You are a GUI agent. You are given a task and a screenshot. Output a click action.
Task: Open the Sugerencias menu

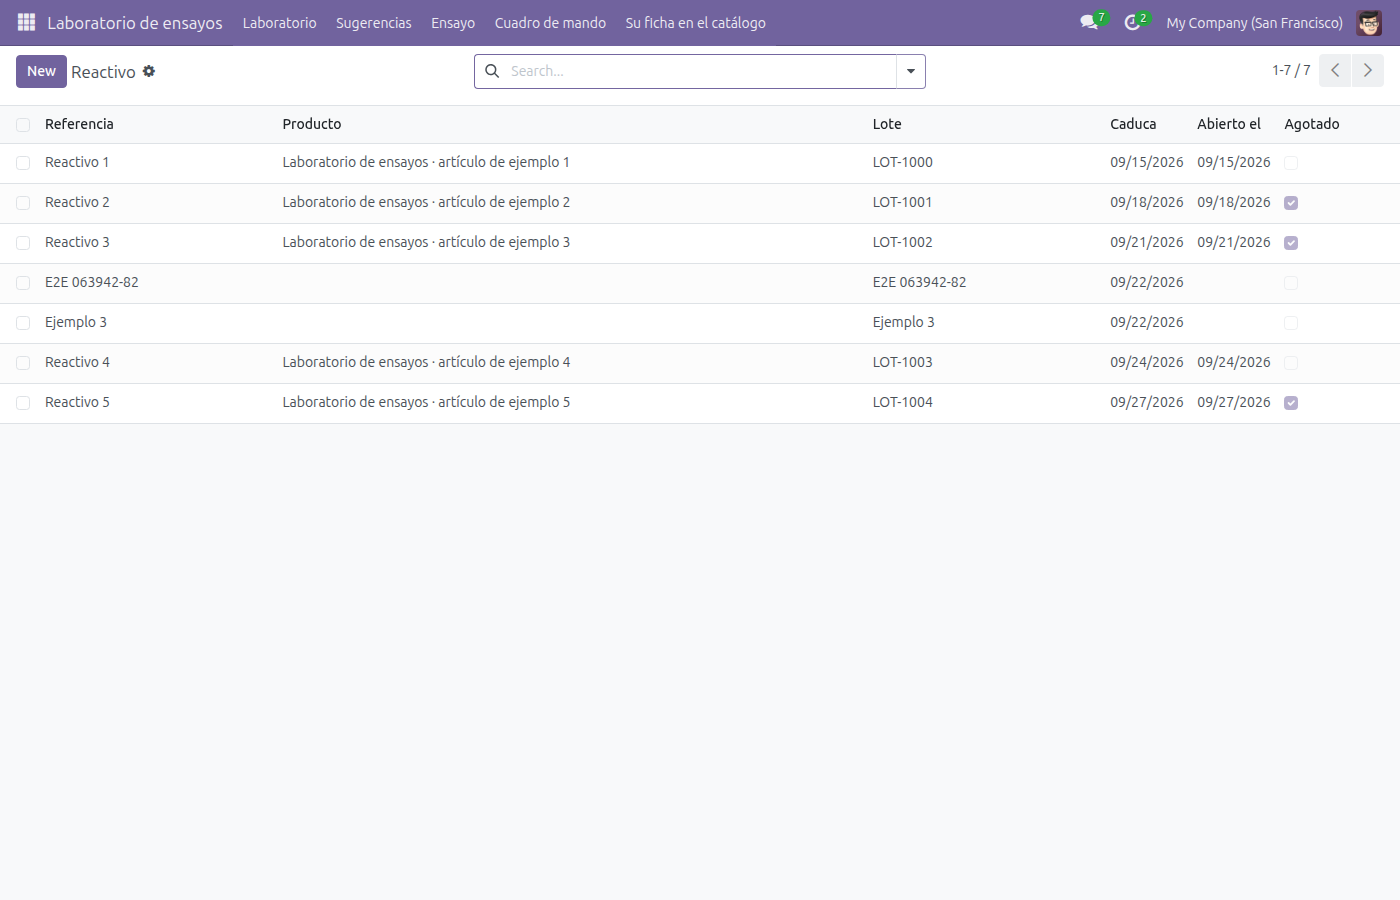[x=374, y=22]
